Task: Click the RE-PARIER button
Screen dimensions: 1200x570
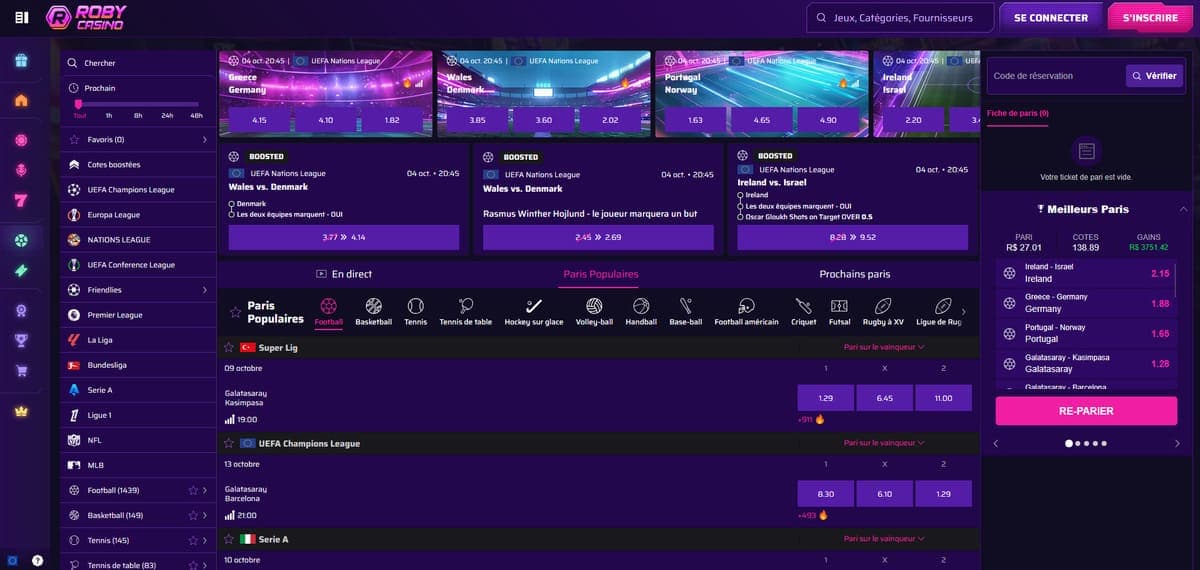Action: 1086,411
